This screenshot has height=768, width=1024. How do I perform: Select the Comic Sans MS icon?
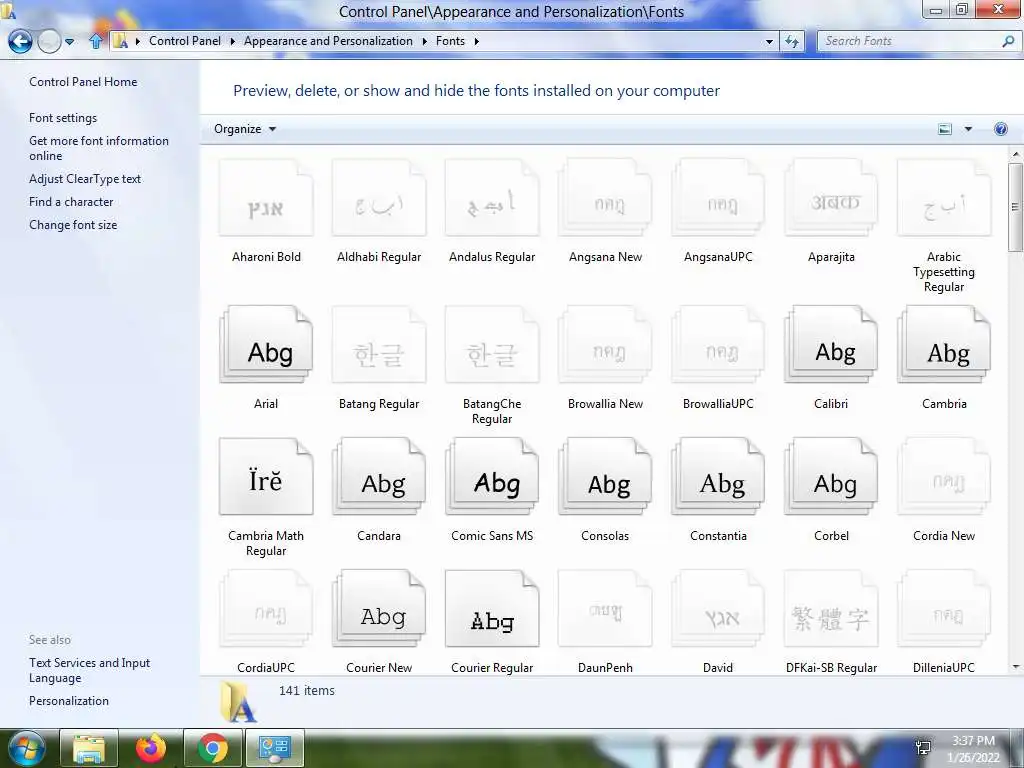point(492,477)
